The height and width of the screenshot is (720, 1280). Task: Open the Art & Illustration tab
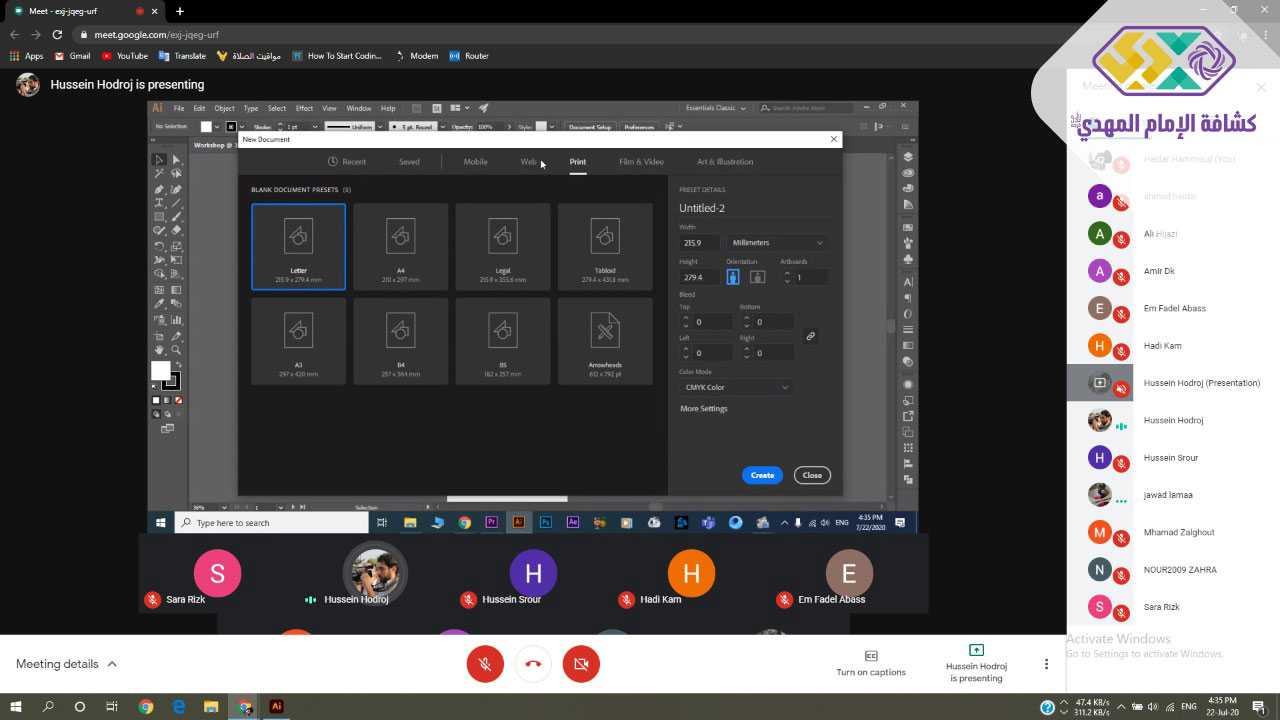725,162
